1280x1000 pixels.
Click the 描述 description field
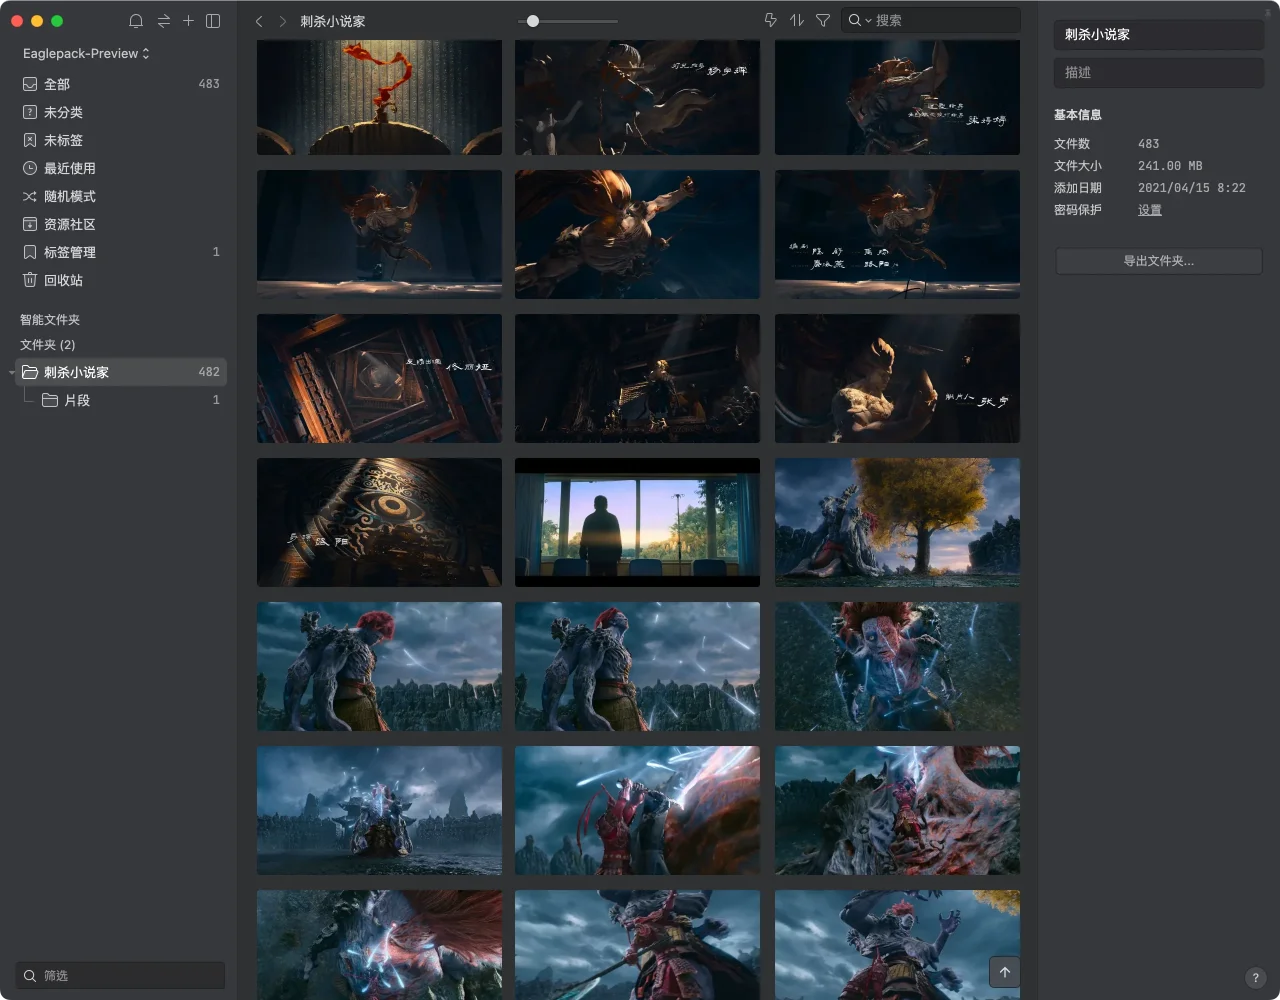click(1158, 72)
